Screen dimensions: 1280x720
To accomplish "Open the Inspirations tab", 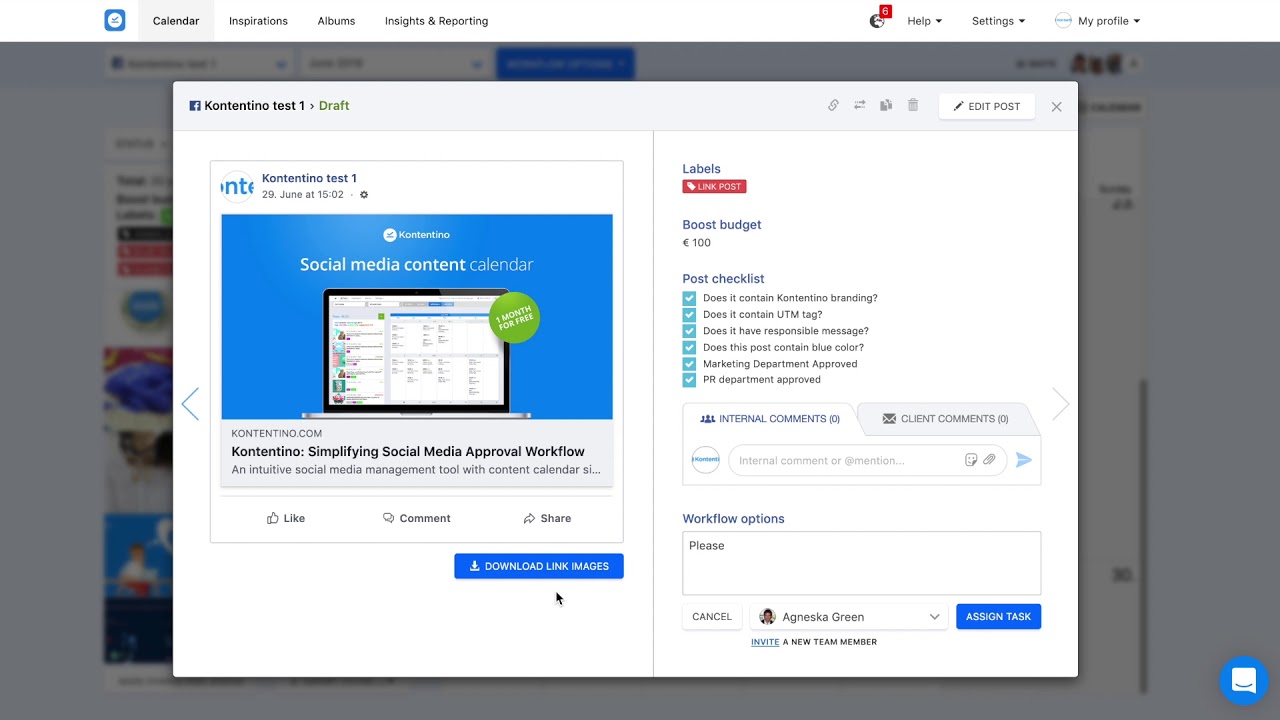I will [x=258, y=21].
